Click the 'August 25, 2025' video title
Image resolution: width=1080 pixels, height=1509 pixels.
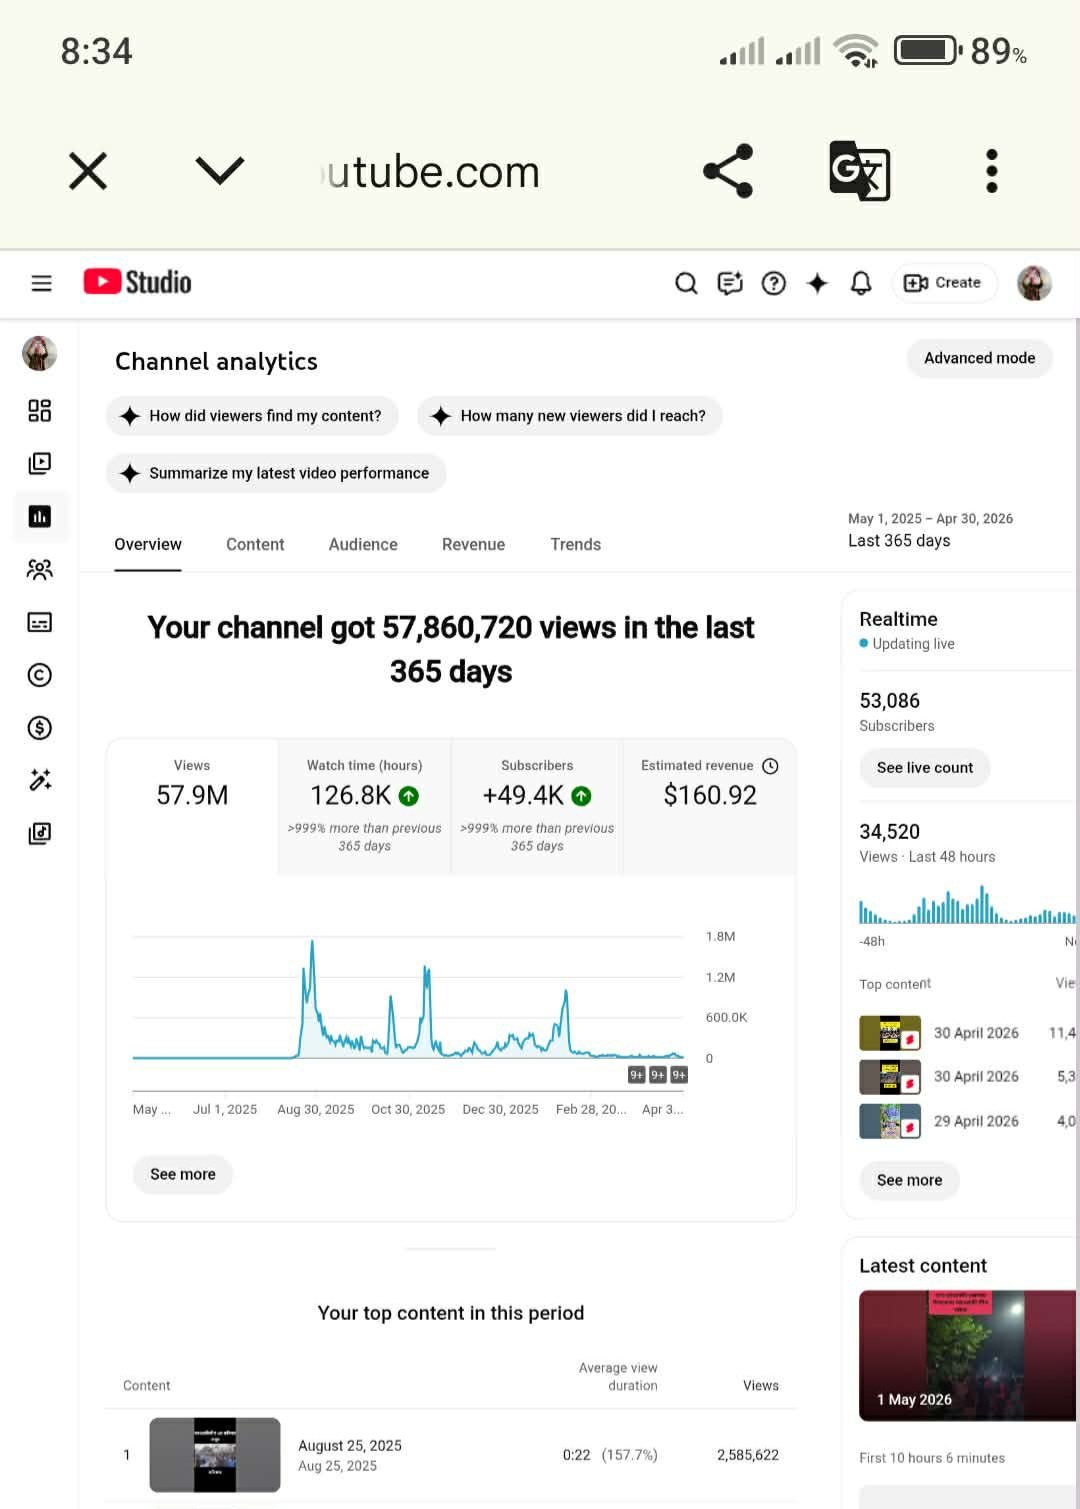pos(350,1446)
